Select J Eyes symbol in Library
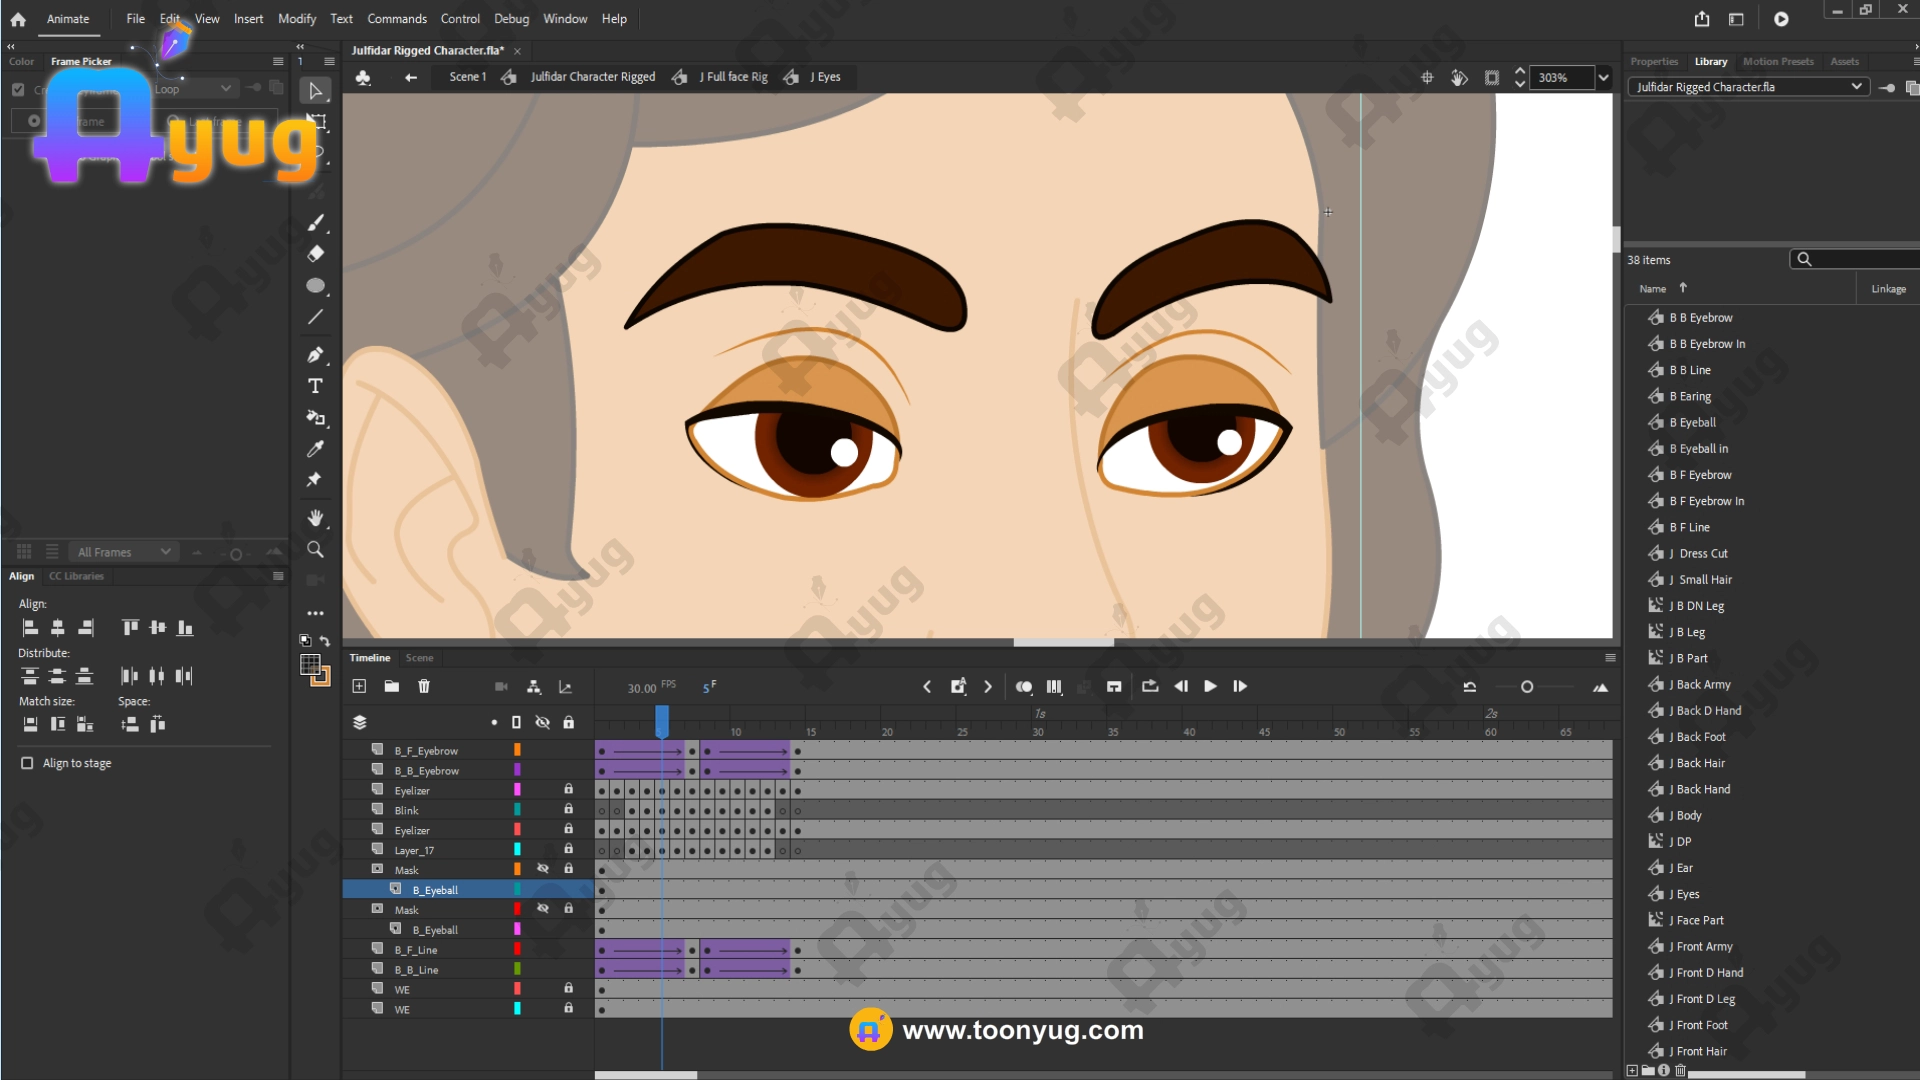 pyautogui.click(x=1687, y=894)
